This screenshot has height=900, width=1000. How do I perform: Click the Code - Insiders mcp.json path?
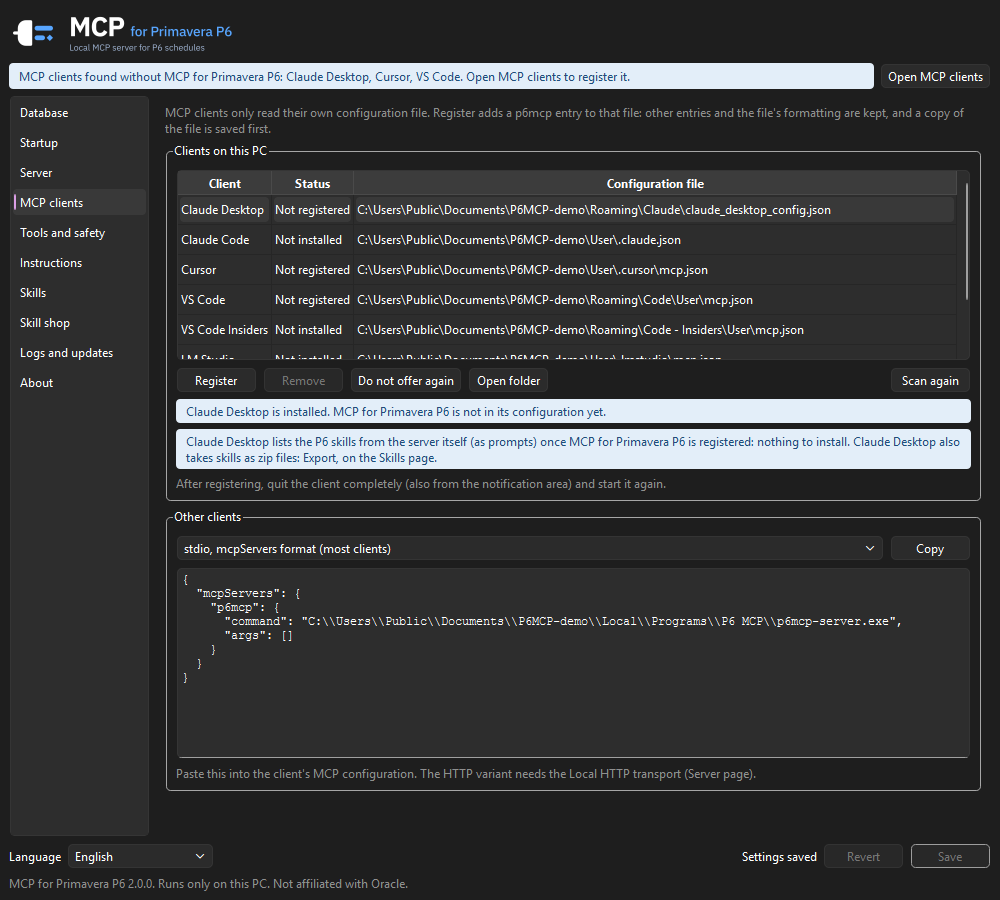pos(654,330)
